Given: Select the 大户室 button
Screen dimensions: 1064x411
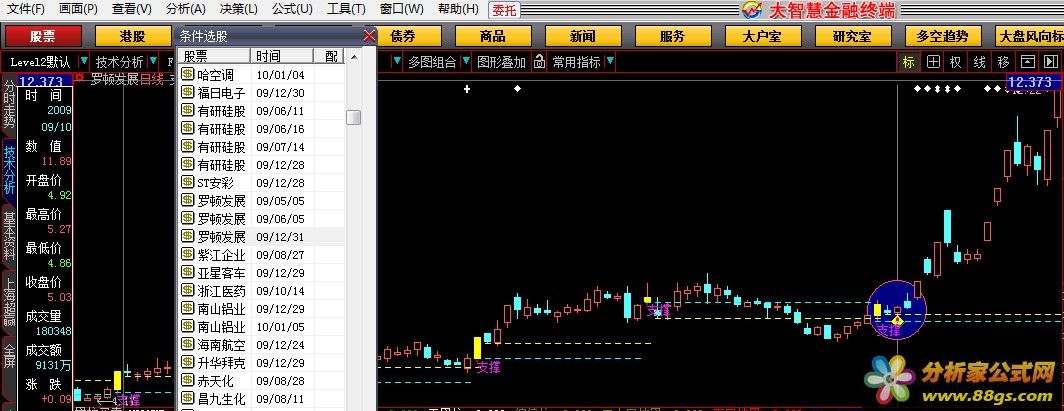Looking at the screenshot, I should [763, 37].
